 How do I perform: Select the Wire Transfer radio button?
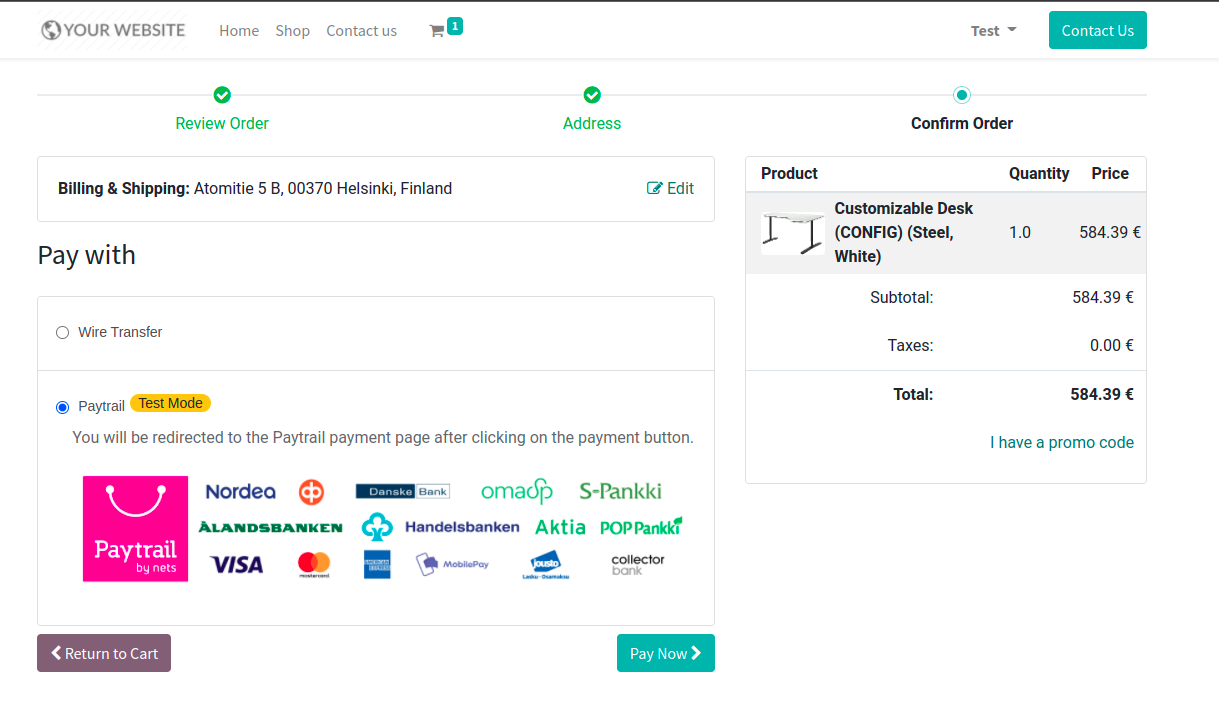coord(63,332)
